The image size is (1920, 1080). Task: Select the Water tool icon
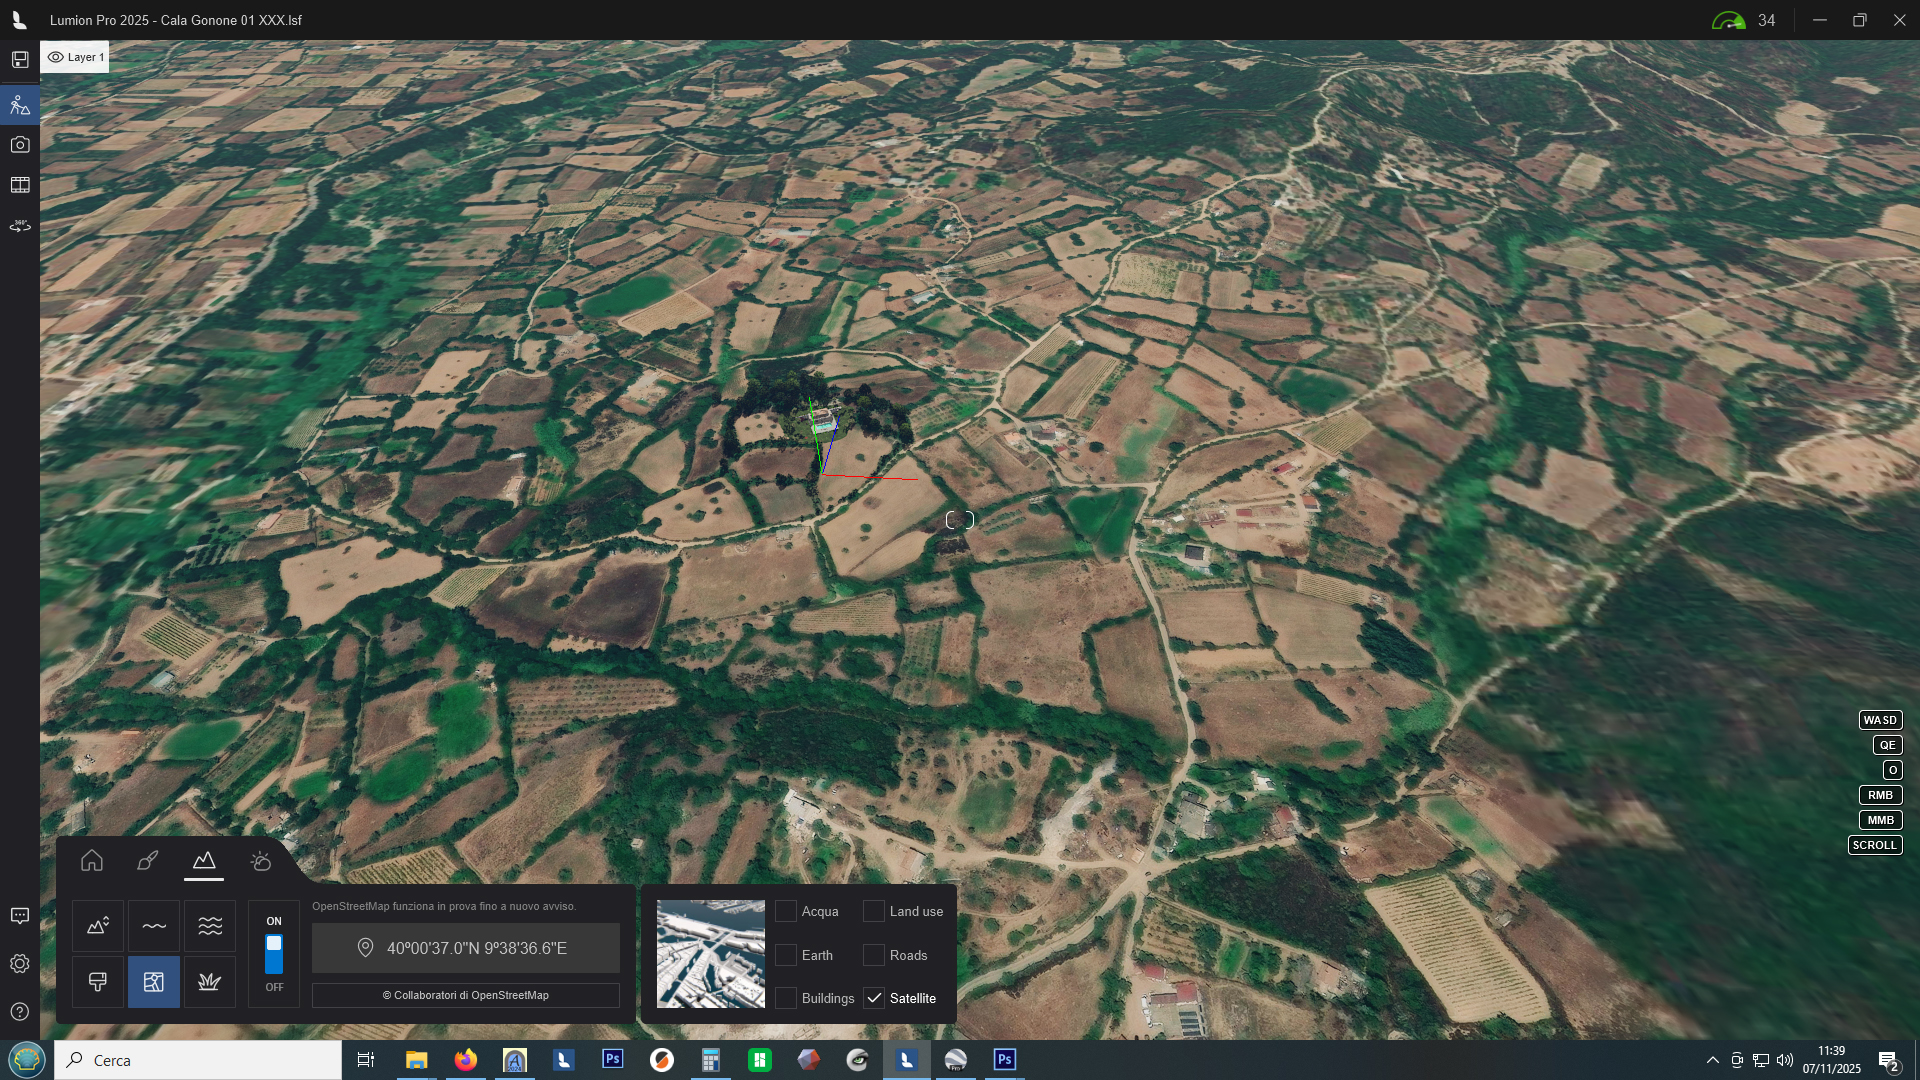click(x=154, y=926)
